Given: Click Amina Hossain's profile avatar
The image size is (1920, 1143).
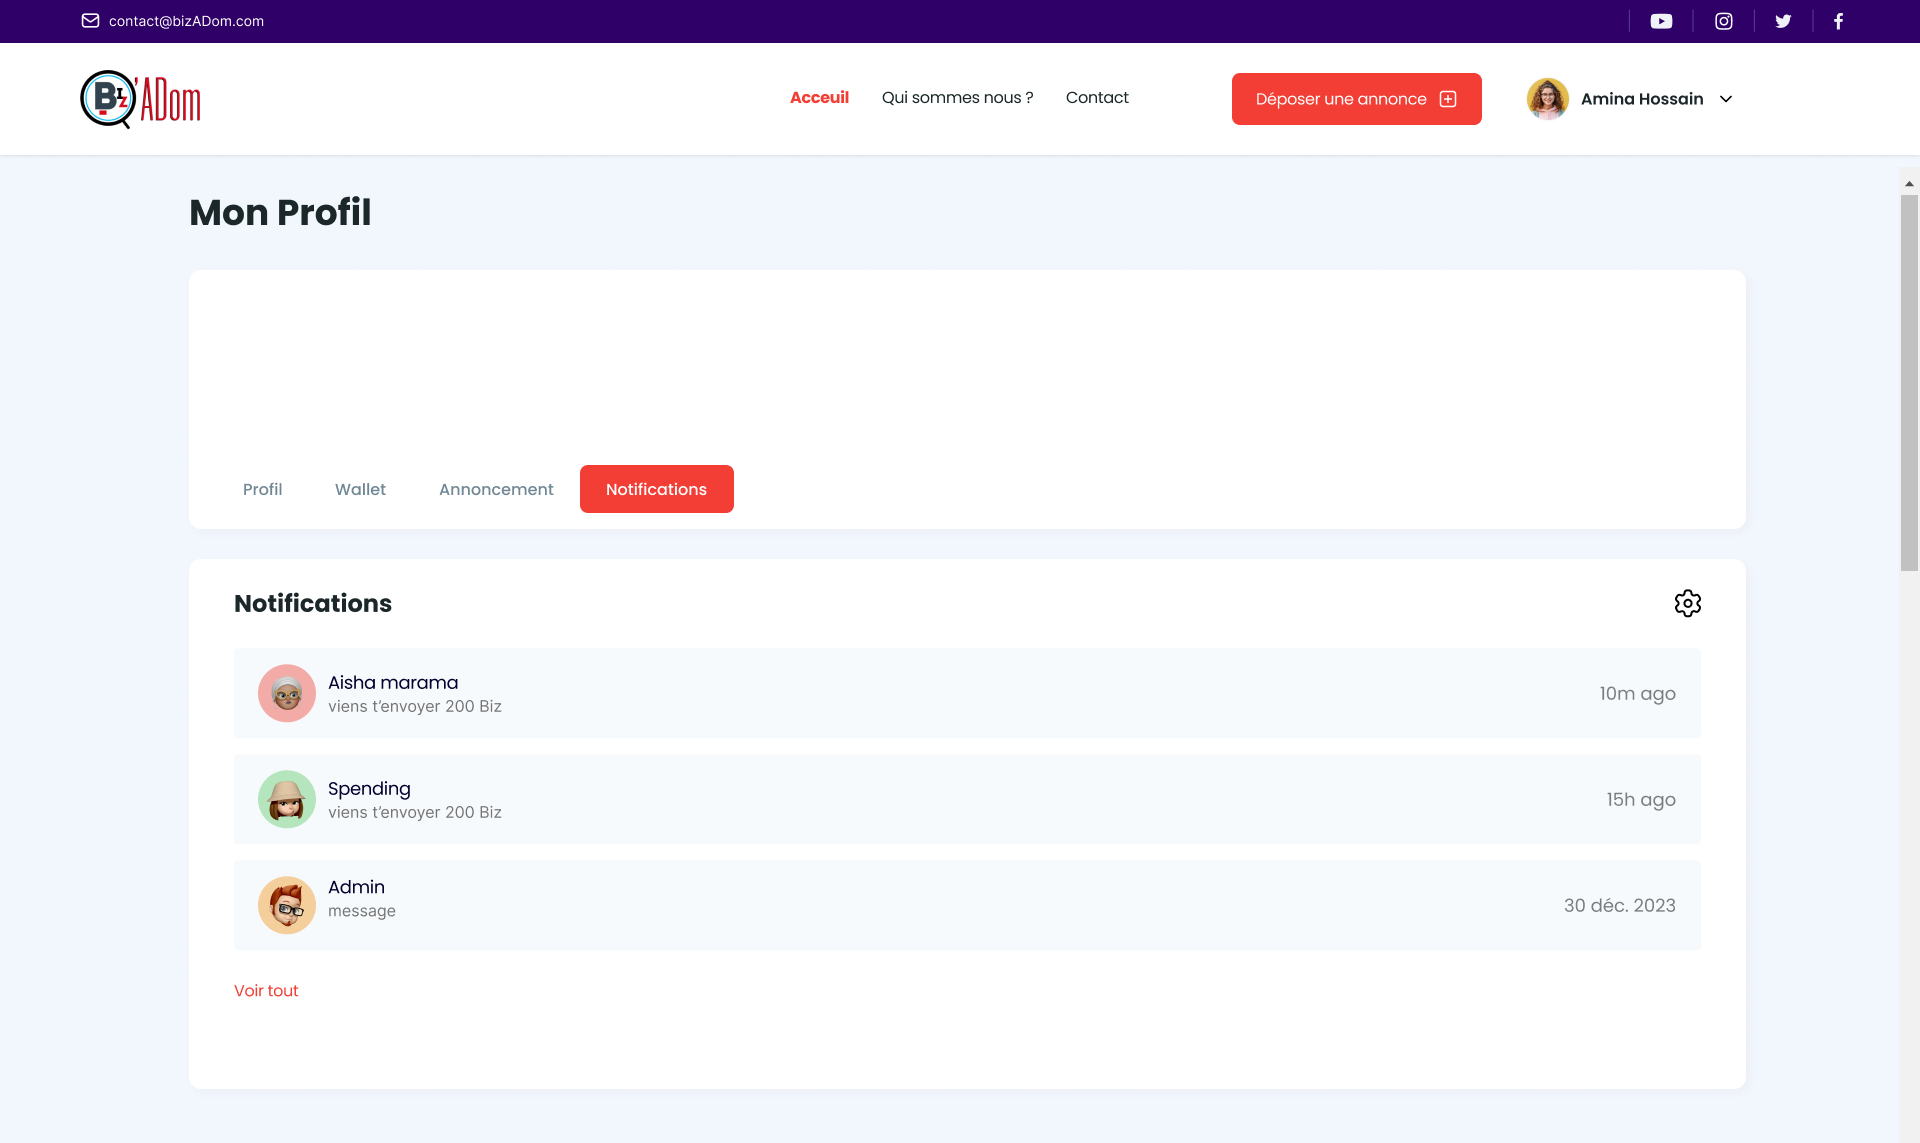Looking at the screenshot, I should 1547,99.
